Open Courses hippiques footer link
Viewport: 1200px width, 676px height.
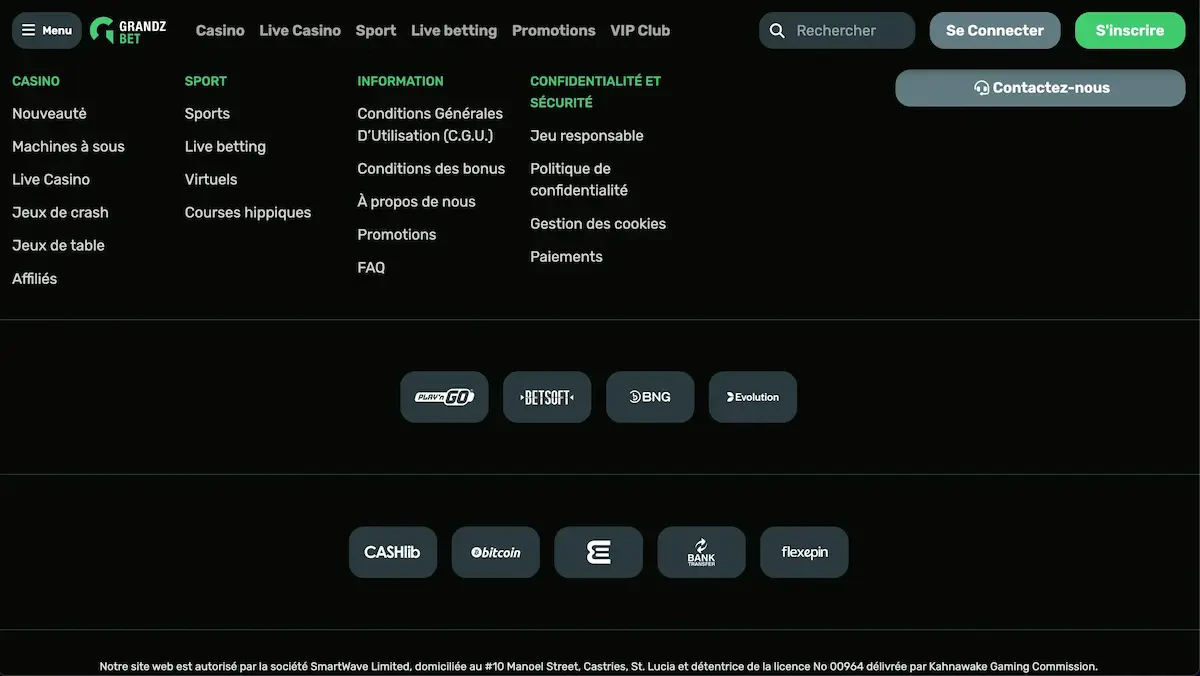pos(248,213)
